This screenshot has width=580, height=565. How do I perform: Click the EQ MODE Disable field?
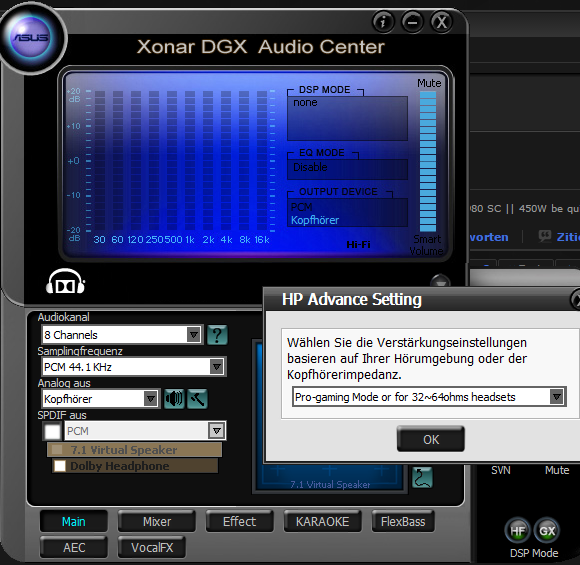click(347, 169)
